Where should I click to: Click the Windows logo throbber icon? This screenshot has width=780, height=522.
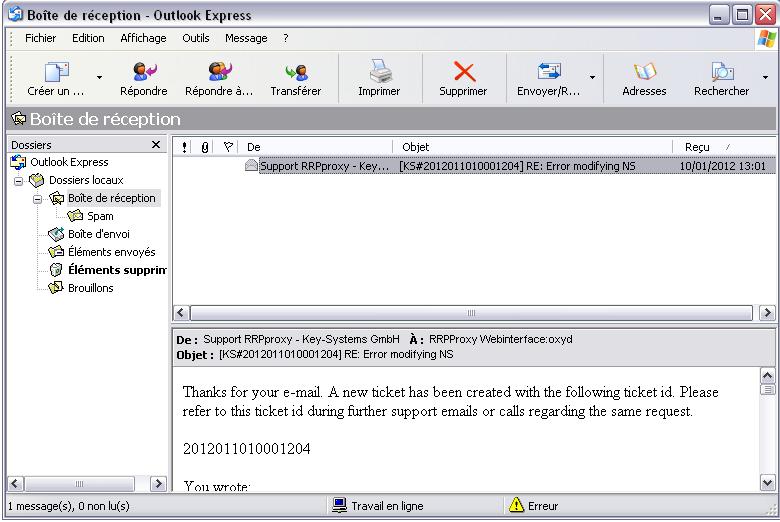[x=766, y=39]
